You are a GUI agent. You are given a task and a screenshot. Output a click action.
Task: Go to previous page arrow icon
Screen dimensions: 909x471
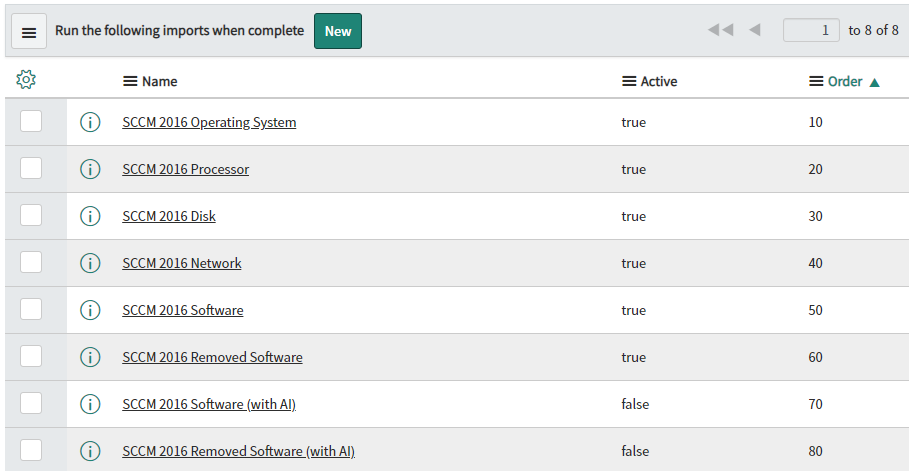(754, 30)
